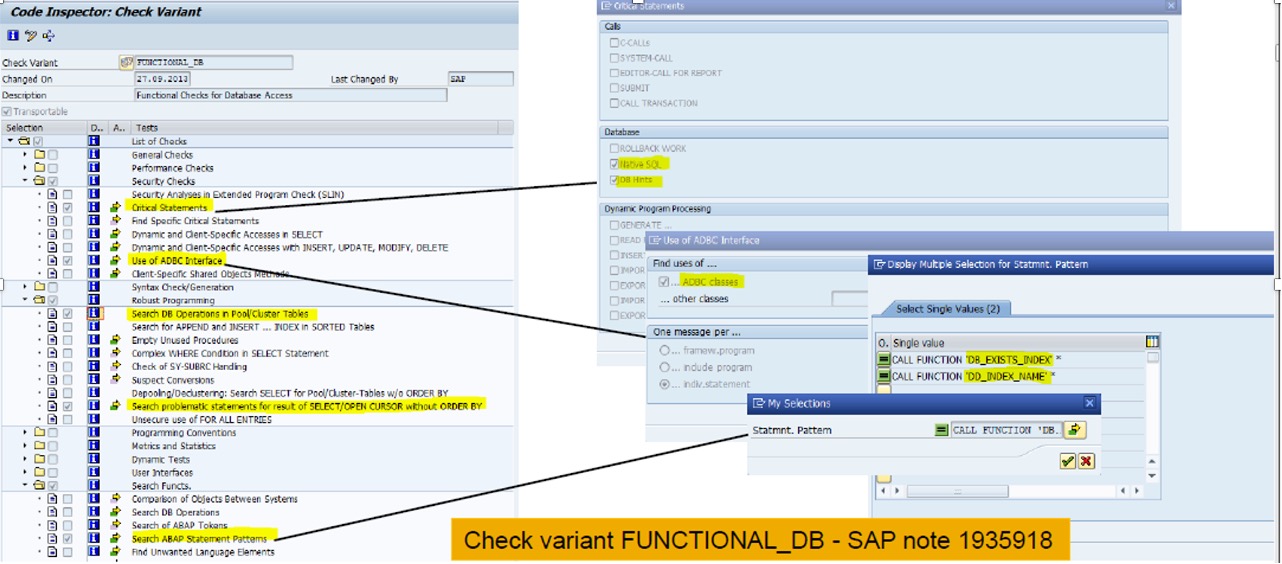Expand the General Checks folder
The width and height of the screenshot is (1282, 564).
pos(27,155)
